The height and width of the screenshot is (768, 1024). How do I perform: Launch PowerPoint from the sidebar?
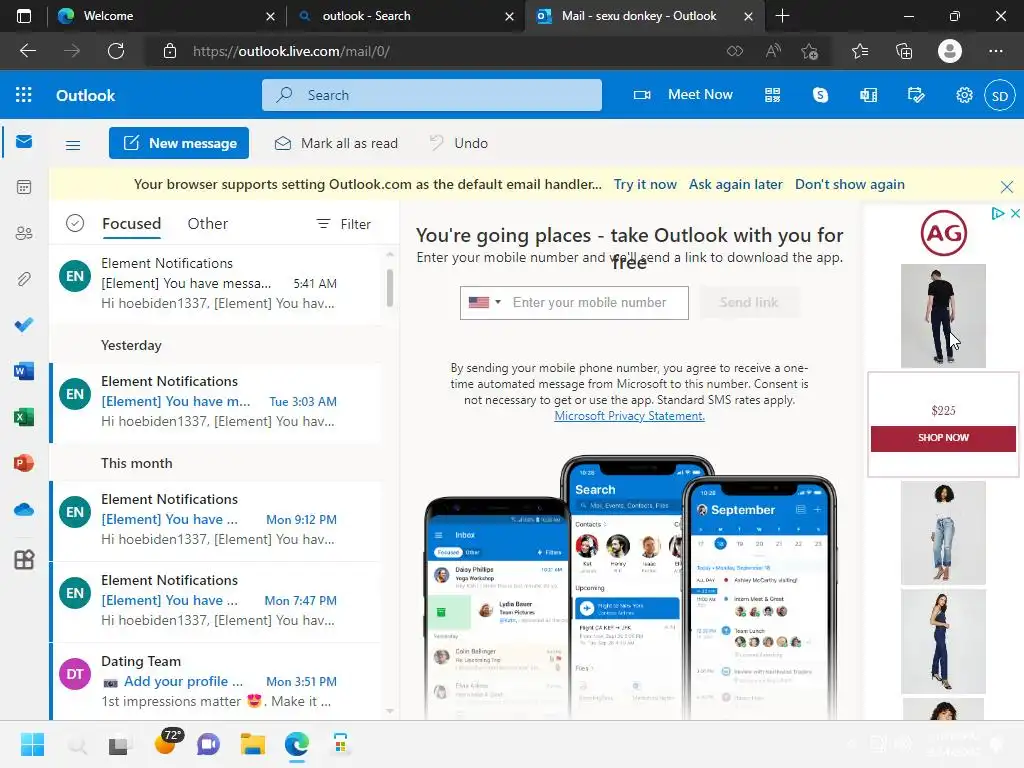click(24, 463)
